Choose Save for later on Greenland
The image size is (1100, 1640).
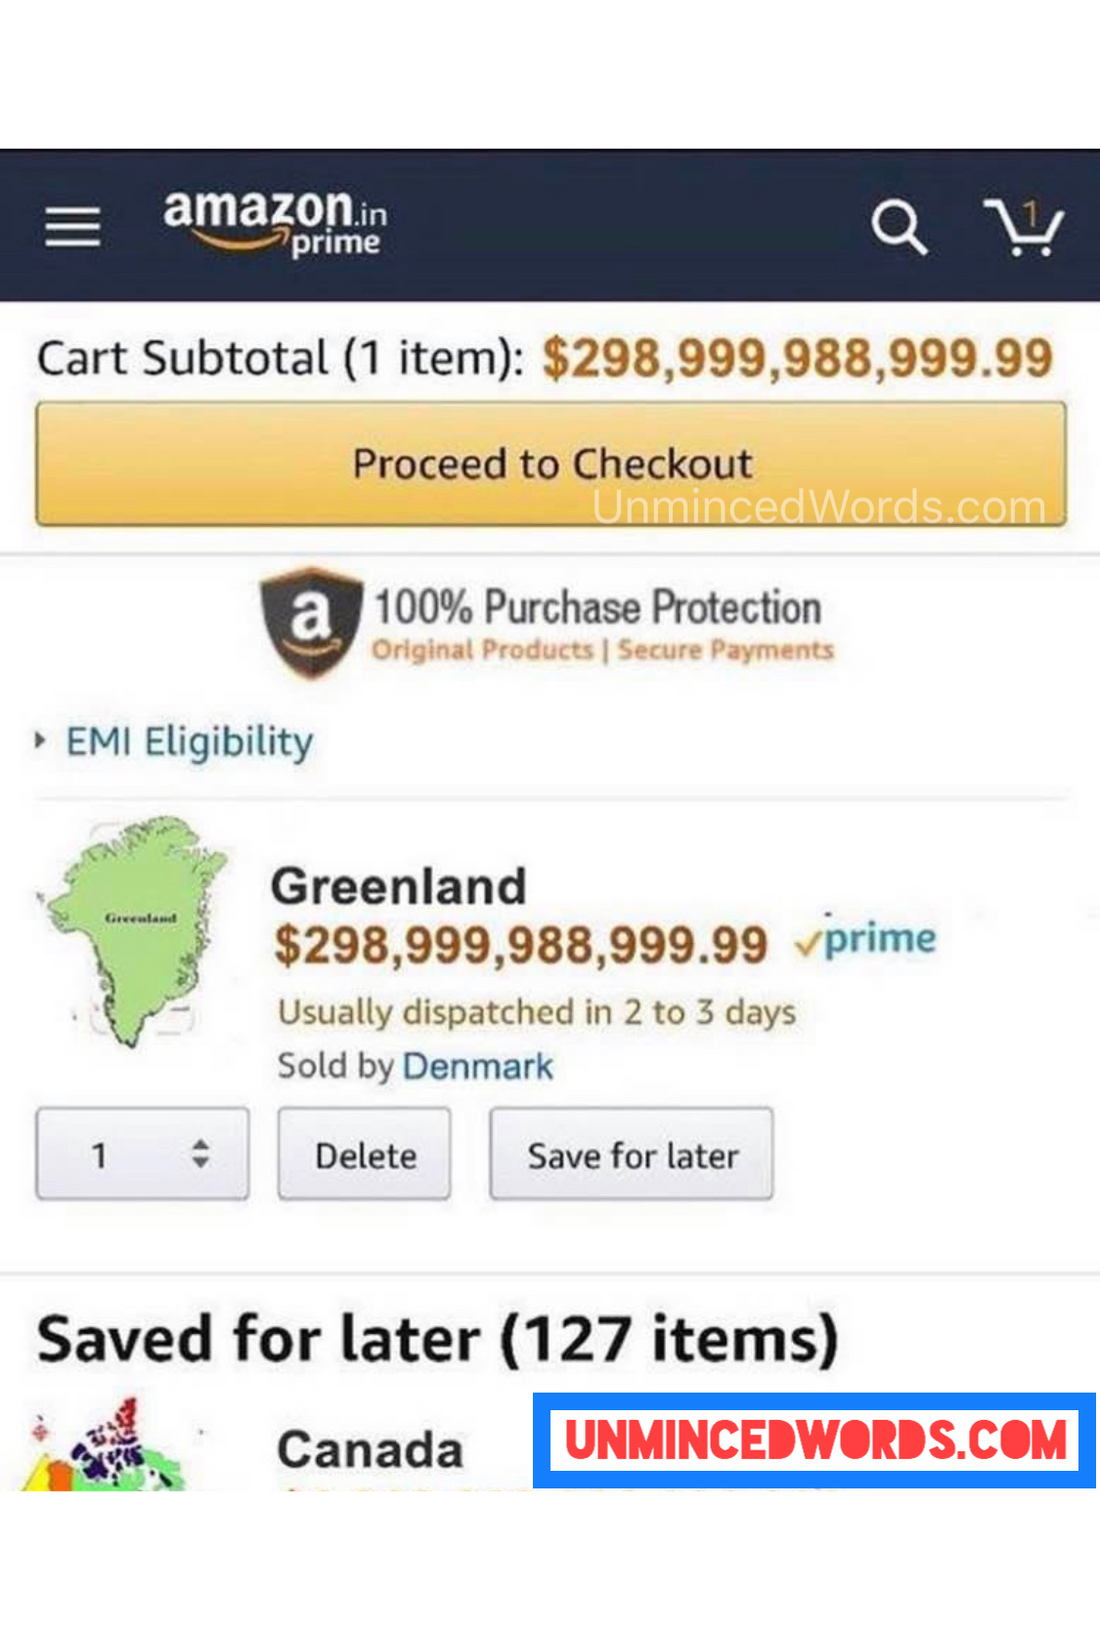pyautogui.click(x=630, y=1156)
